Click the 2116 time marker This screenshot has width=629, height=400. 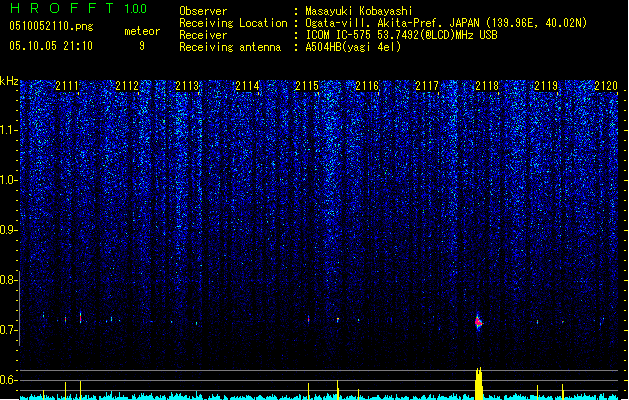367,86
